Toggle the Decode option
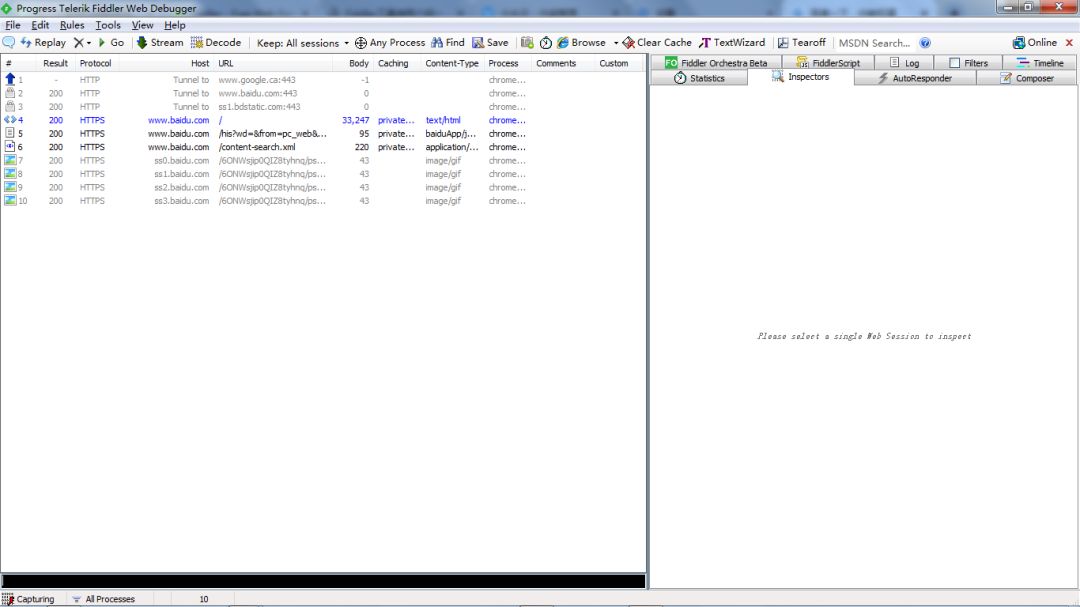This screenshot has width=1080, height=607. pos(216,43)
